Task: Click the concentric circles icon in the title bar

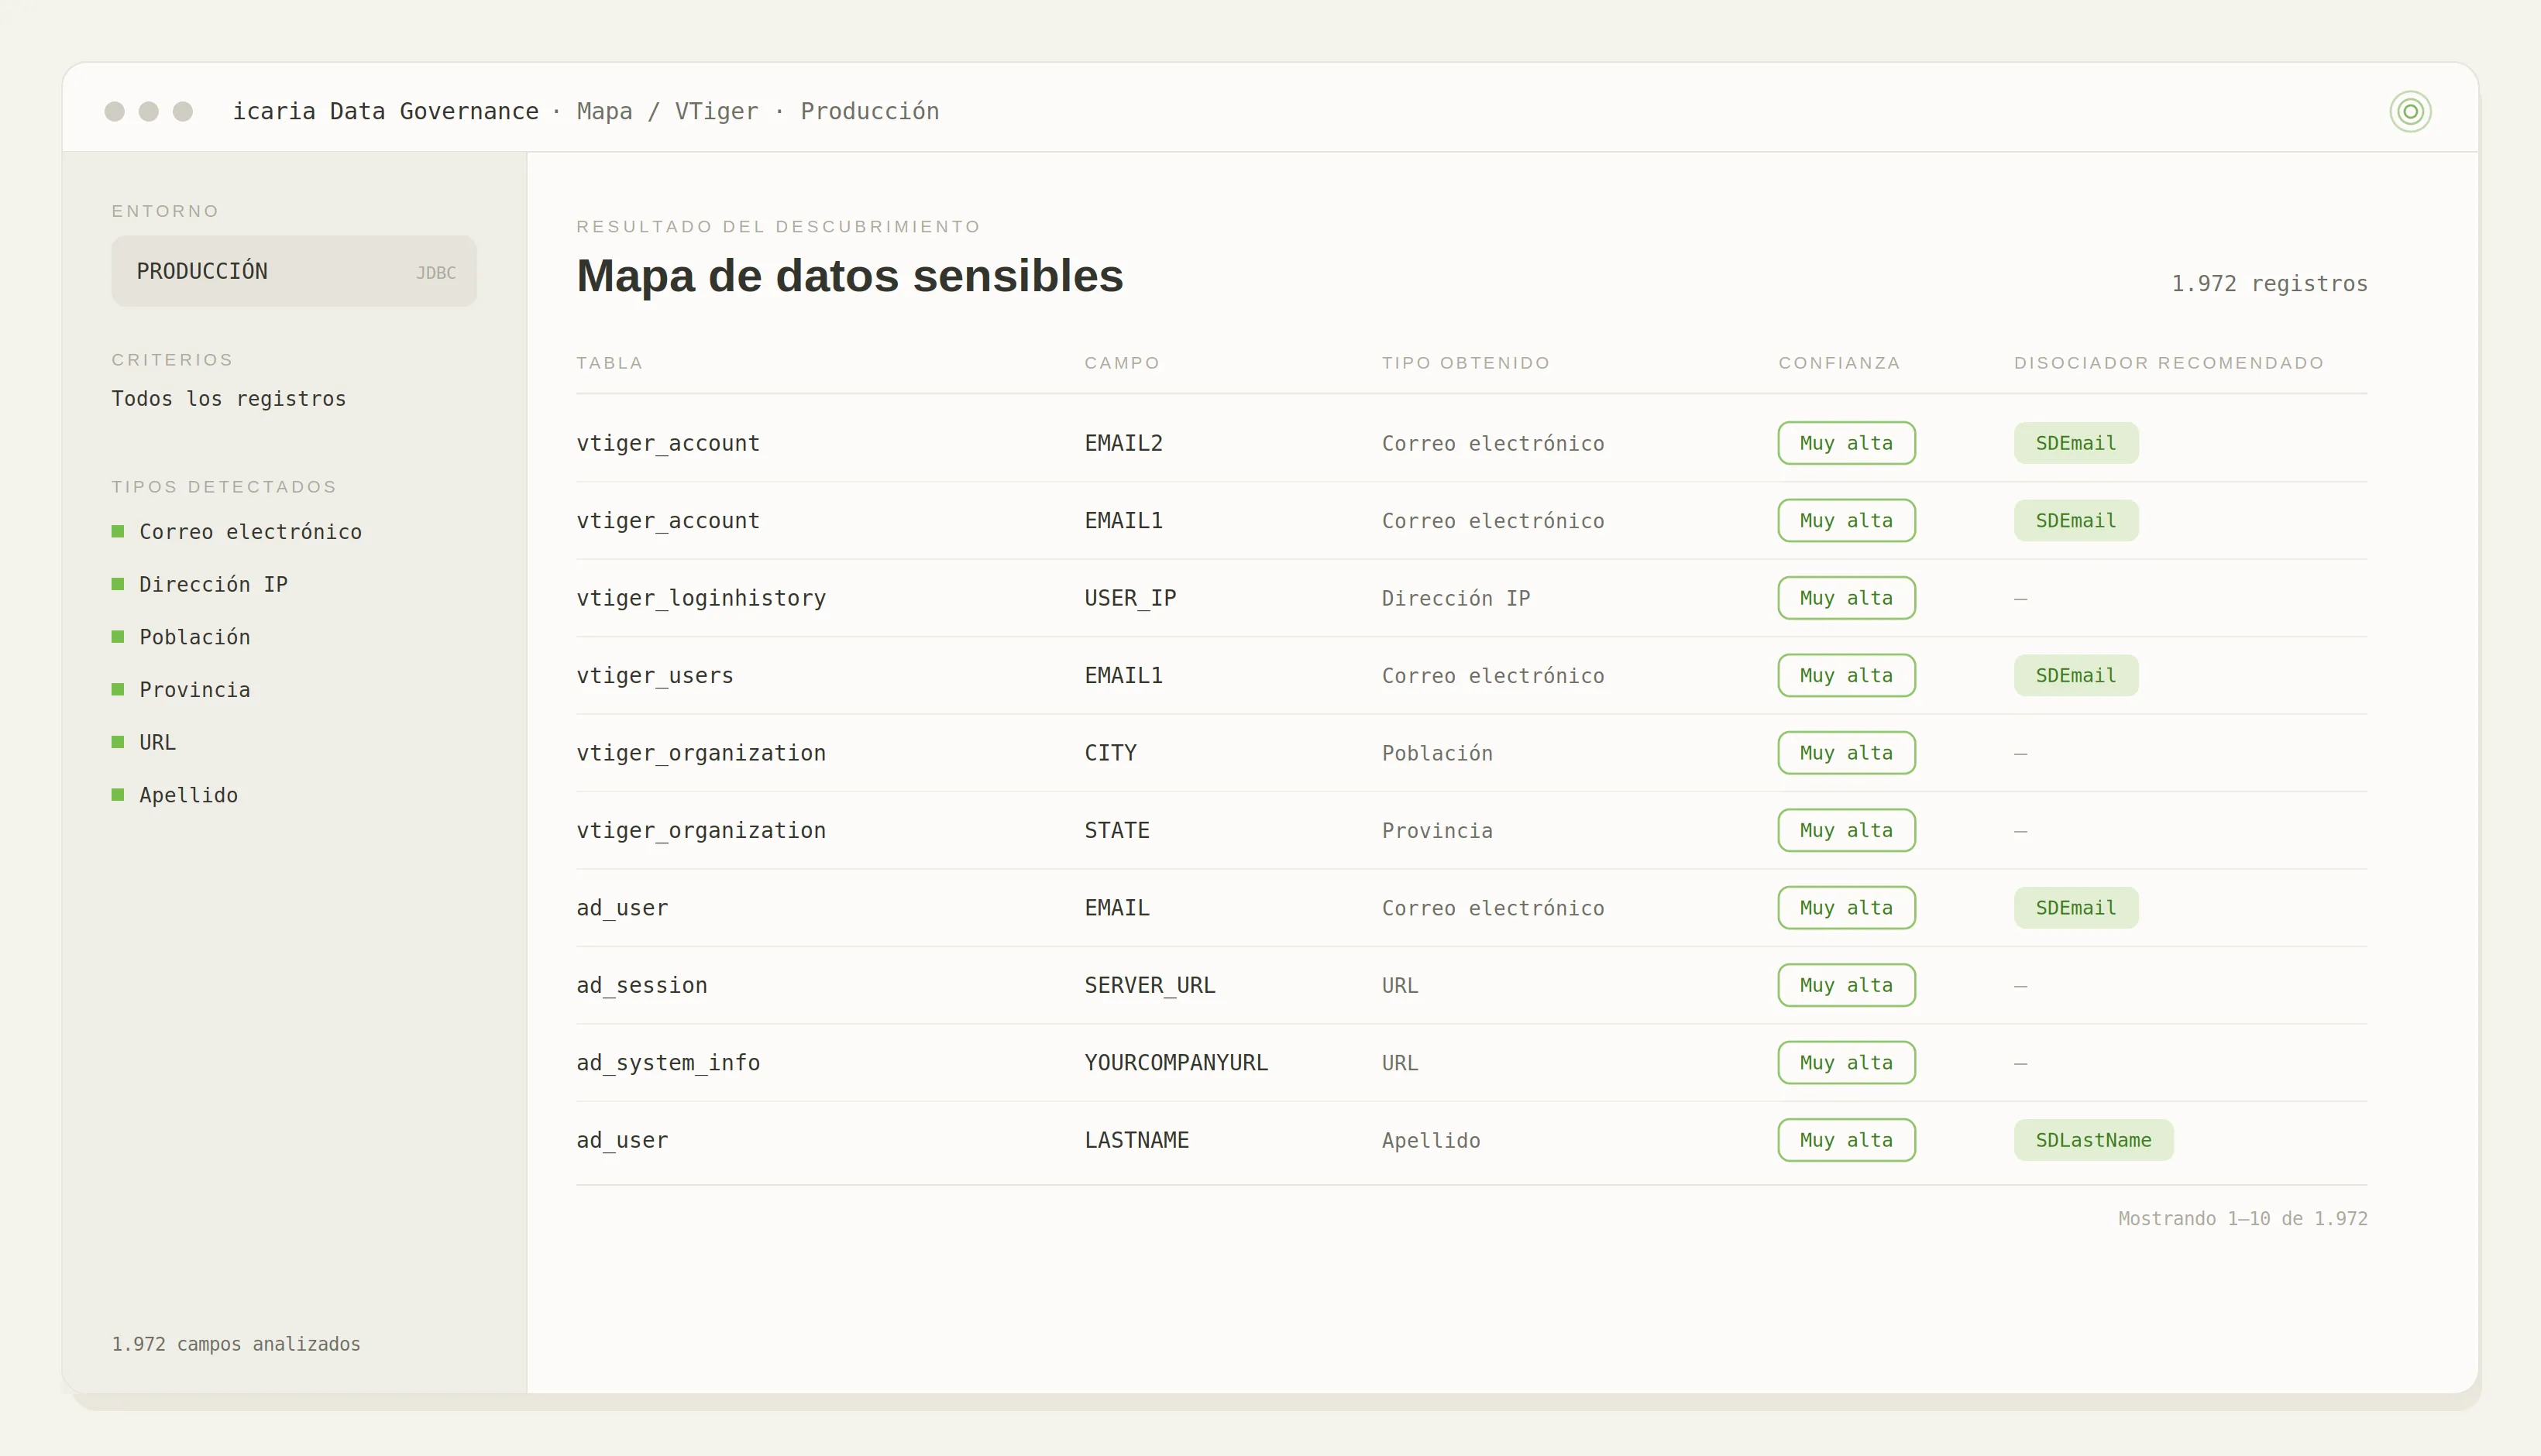Action: tap(2410, 111)
